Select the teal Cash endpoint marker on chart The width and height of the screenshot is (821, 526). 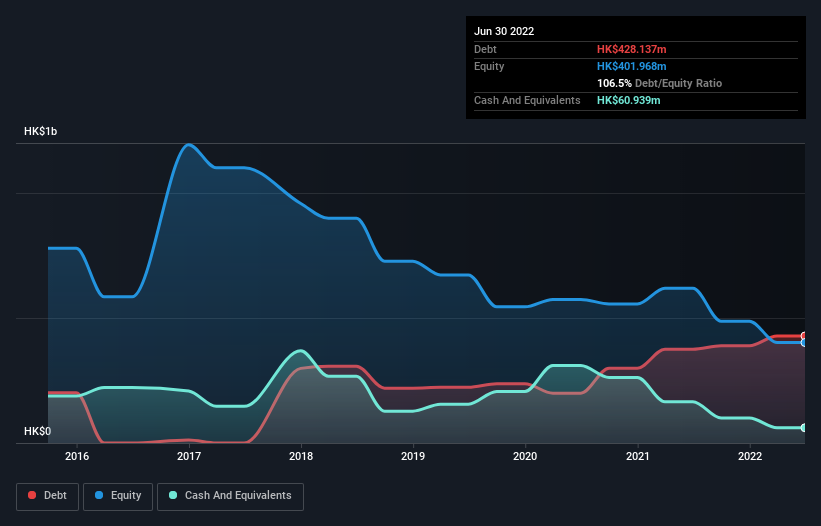pos(804,428)
